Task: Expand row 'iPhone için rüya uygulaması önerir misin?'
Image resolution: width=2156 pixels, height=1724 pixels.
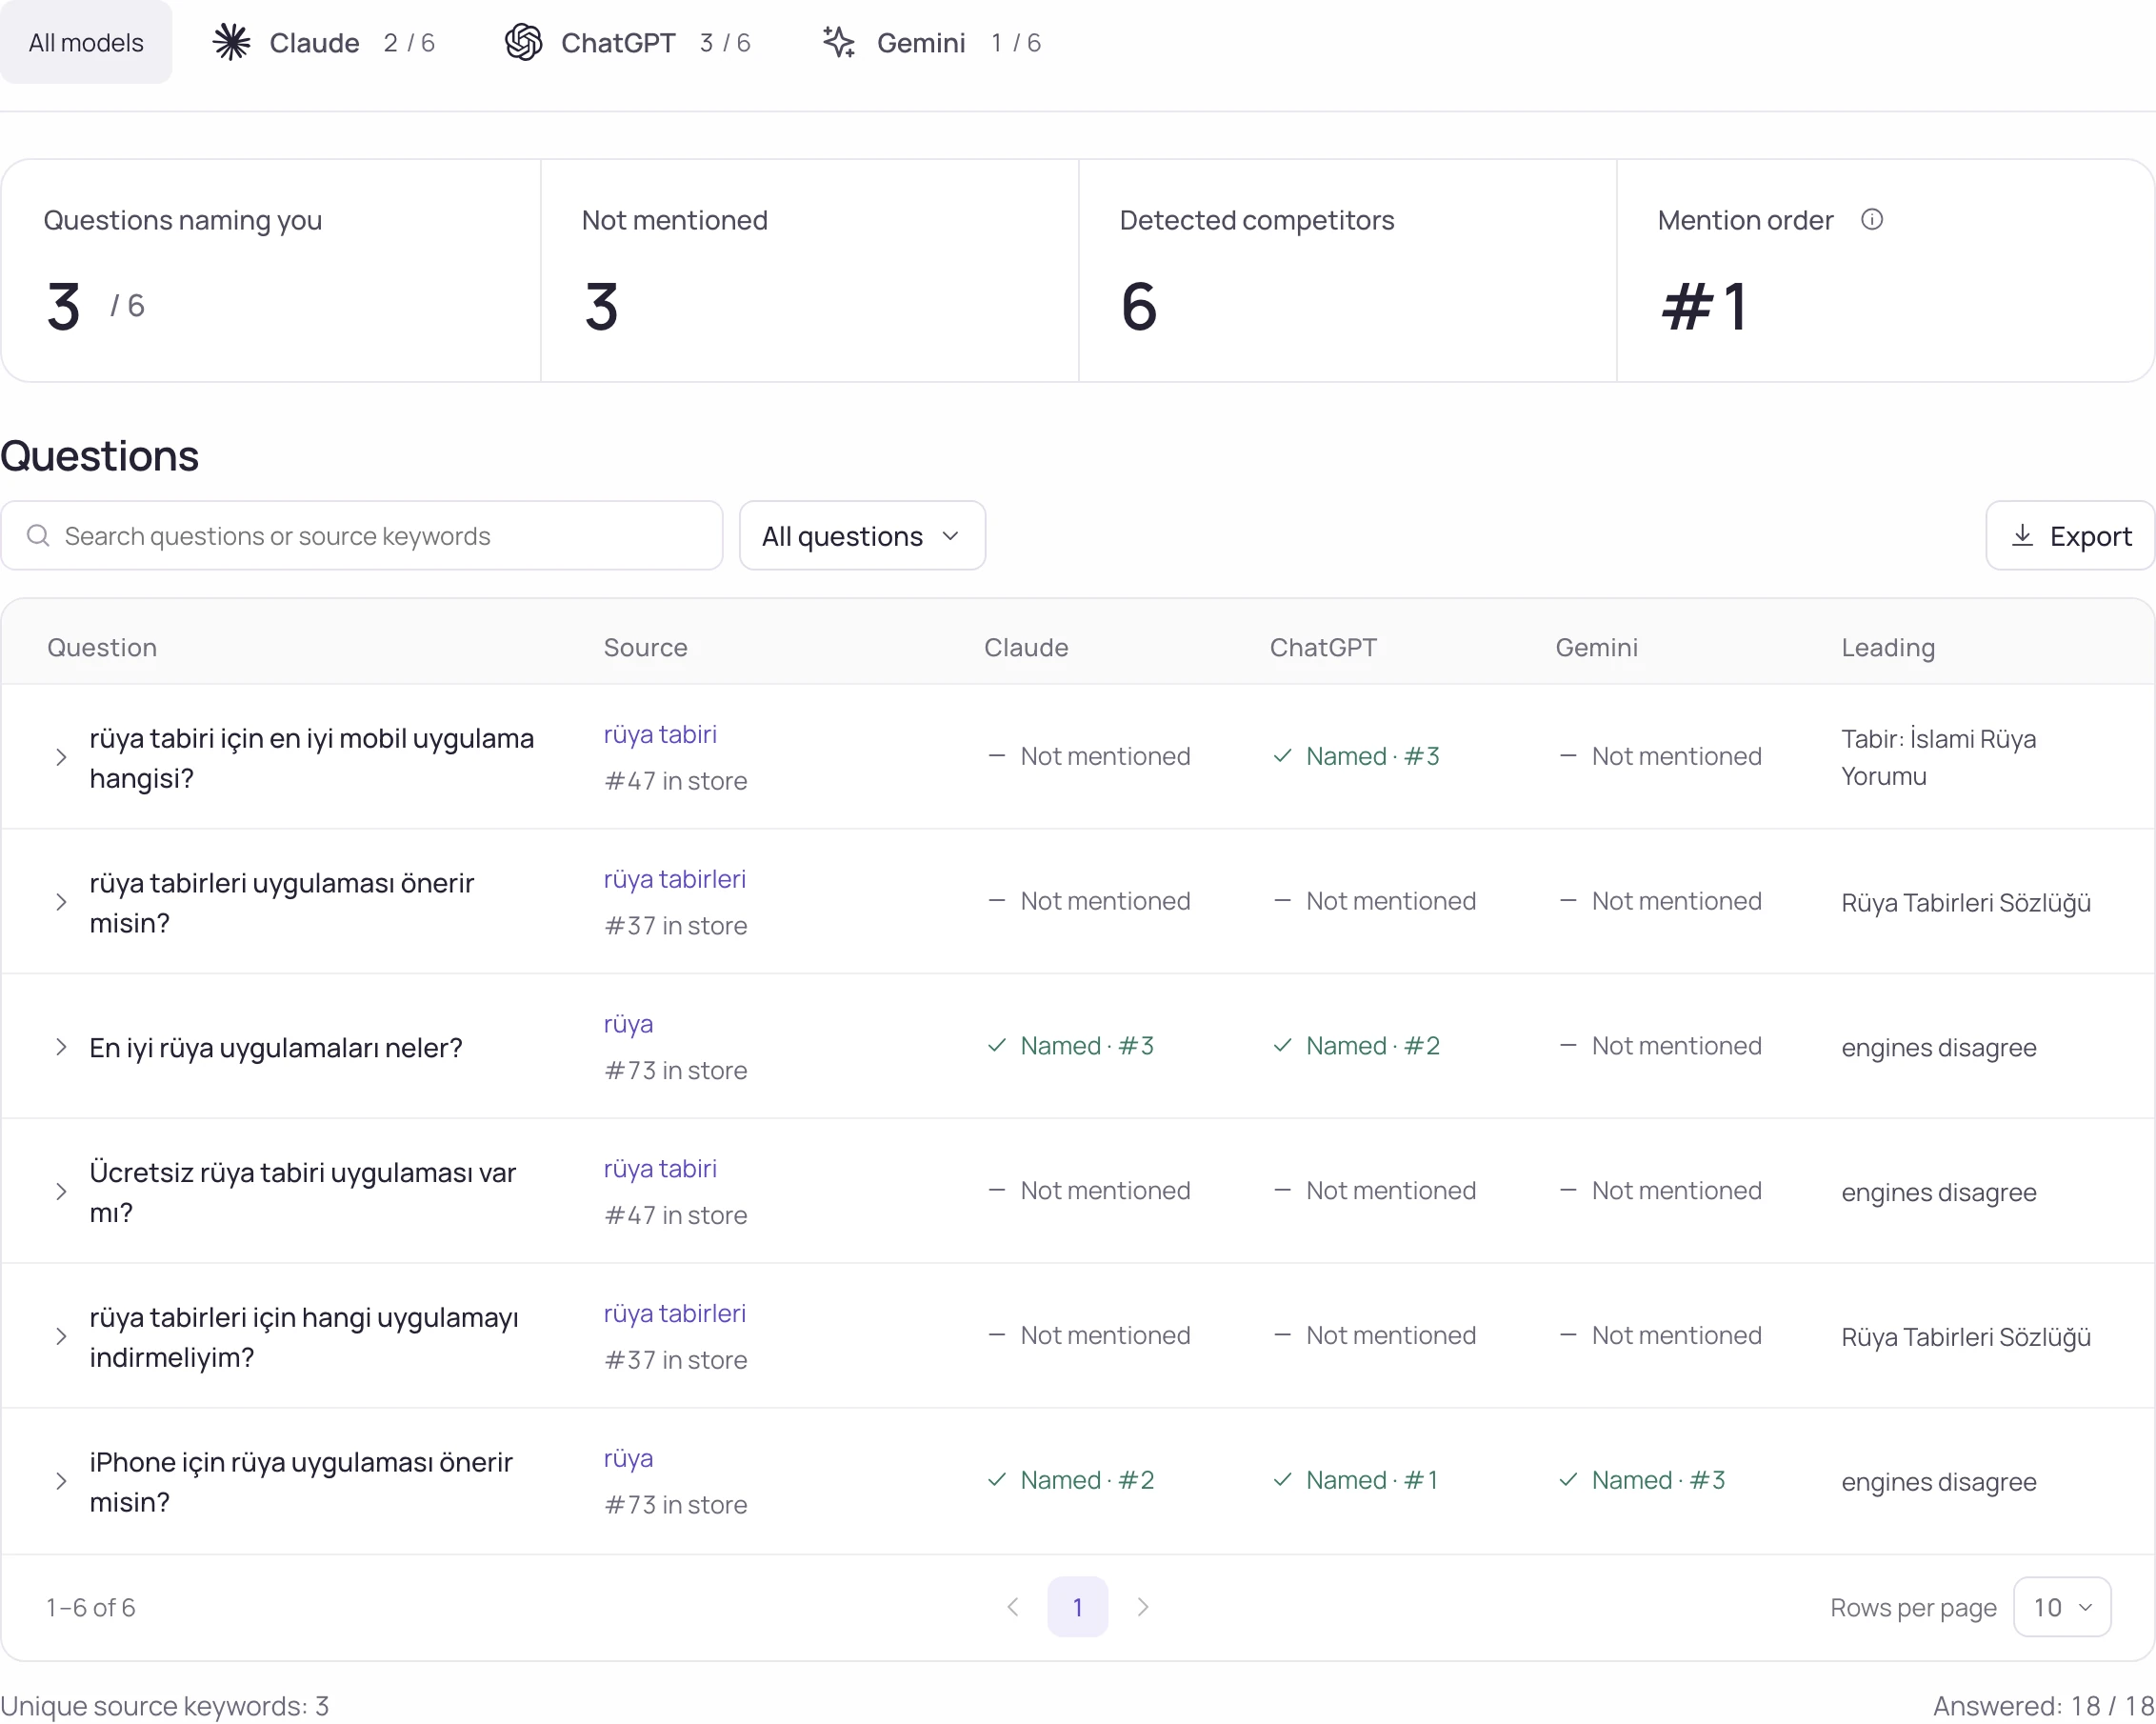Action: pyautogui.click(x=61, y=1481)
